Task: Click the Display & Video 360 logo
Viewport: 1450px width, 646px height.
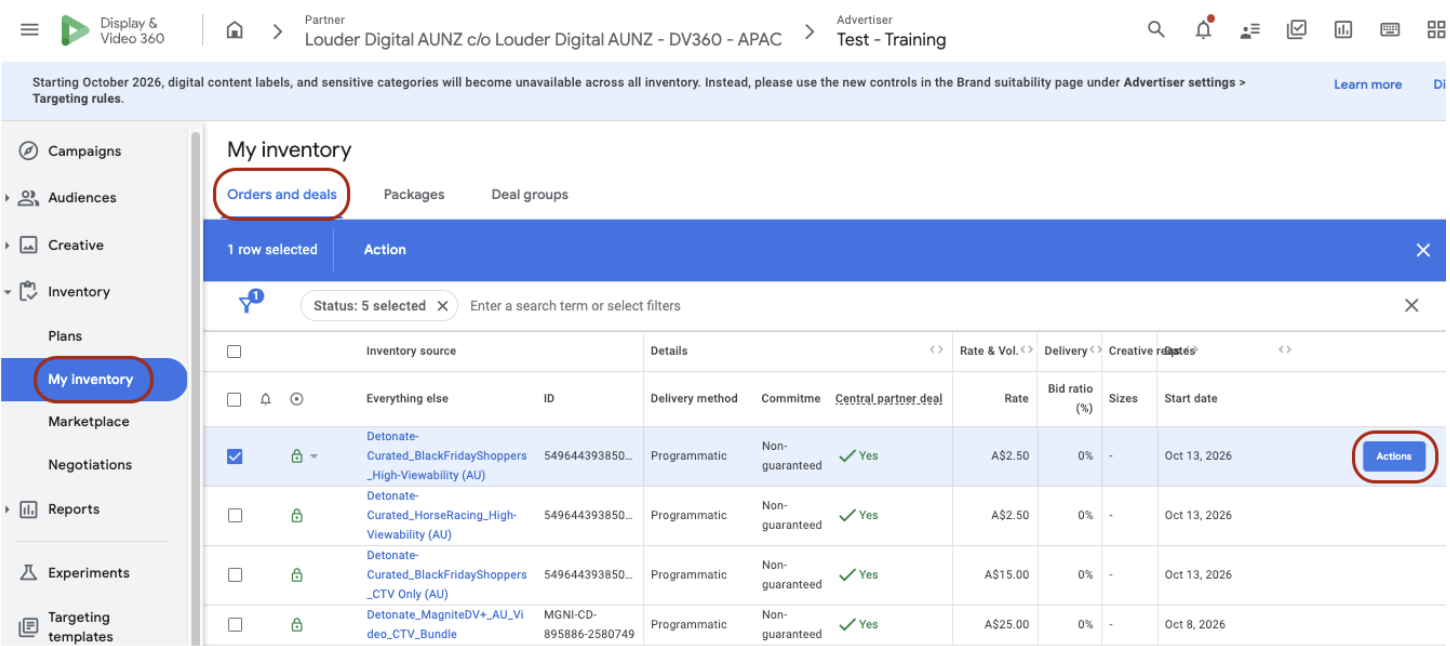Action: pyautogui.click(x=112, y=31)
